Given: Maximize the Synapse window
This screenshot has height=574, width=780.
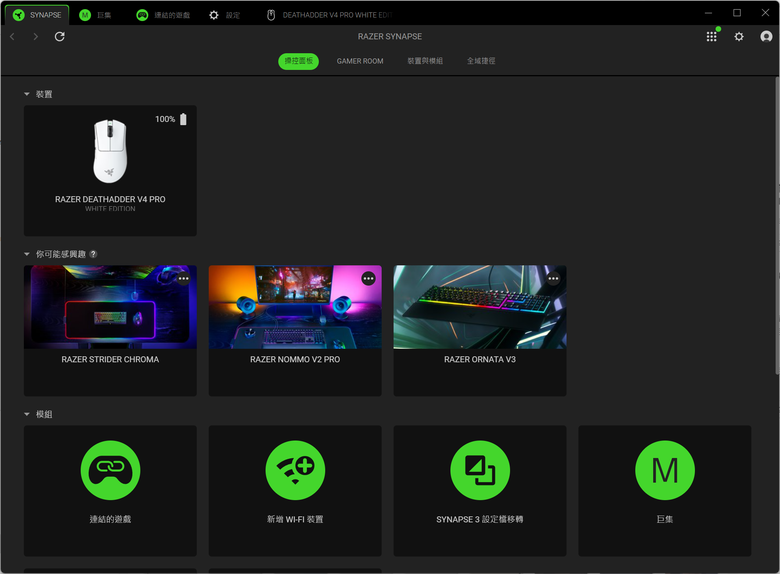Looking at the screenshot, I should click(737, 13).
